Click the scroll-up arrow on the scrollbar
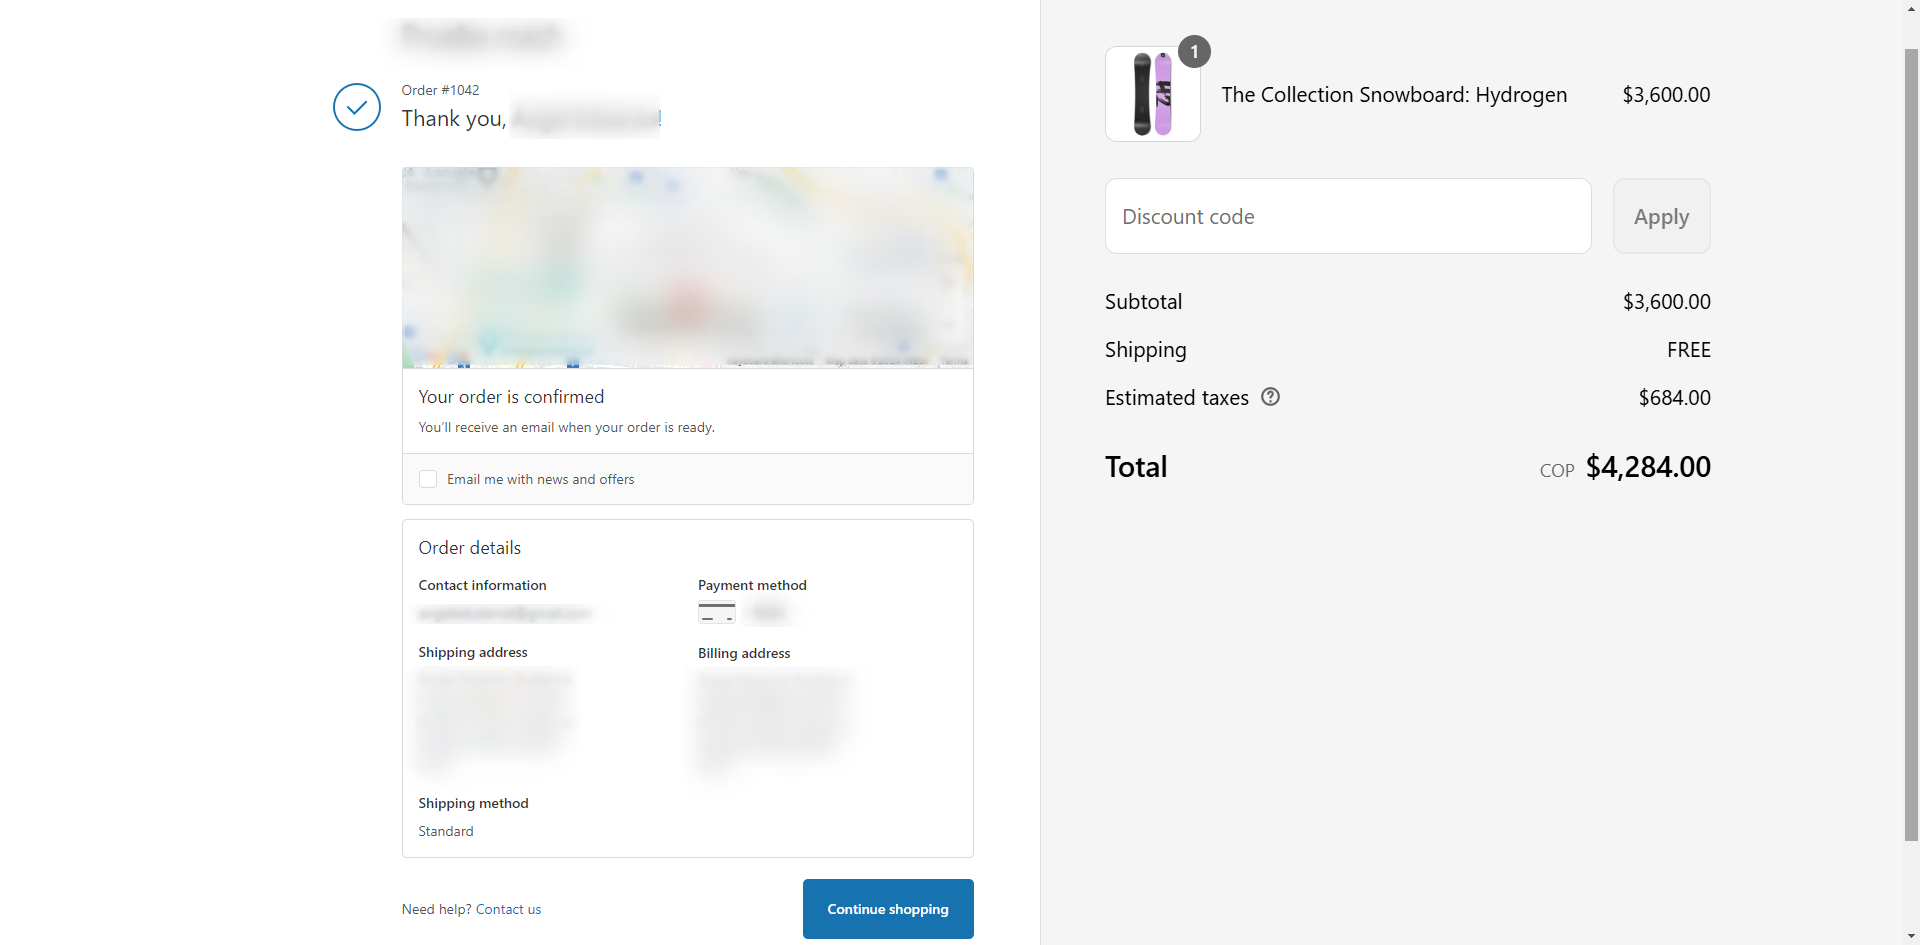The height and width of the screenshot is (945, 1920). click(1911, 8)
